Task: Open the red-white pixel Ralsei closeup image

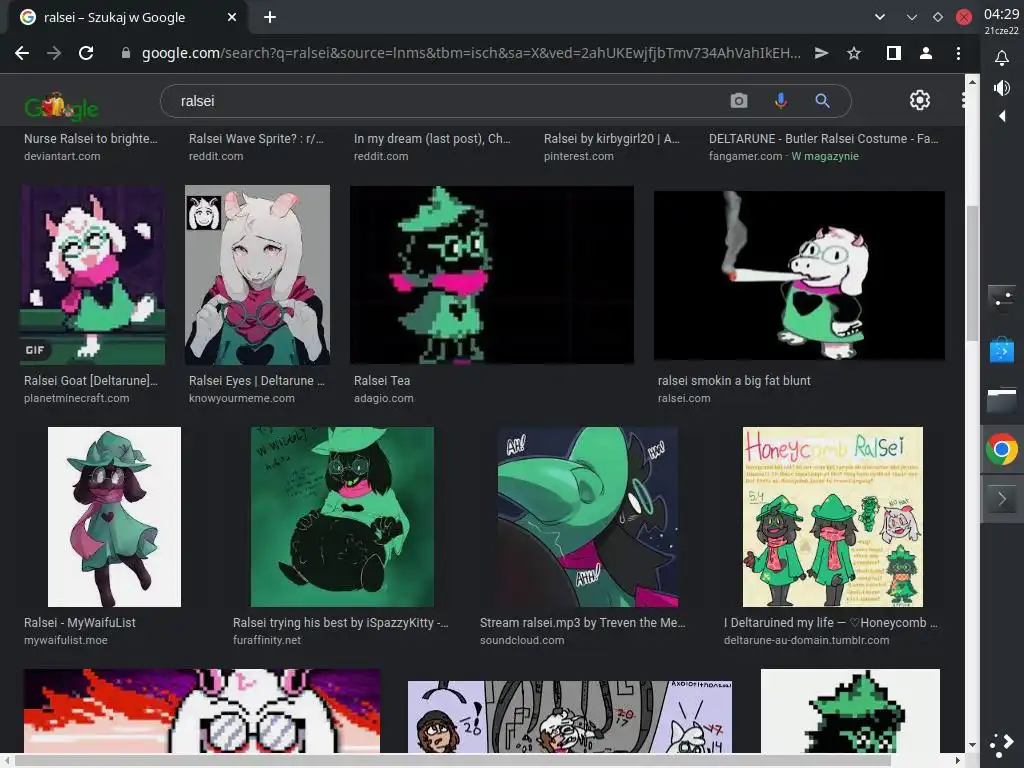Action: pyautogui.click(x=202, y=711)
